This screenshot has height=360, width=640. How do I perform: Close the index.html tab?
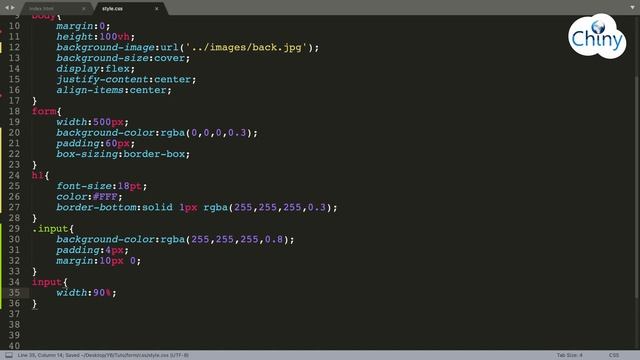click(x=84, y=8)
